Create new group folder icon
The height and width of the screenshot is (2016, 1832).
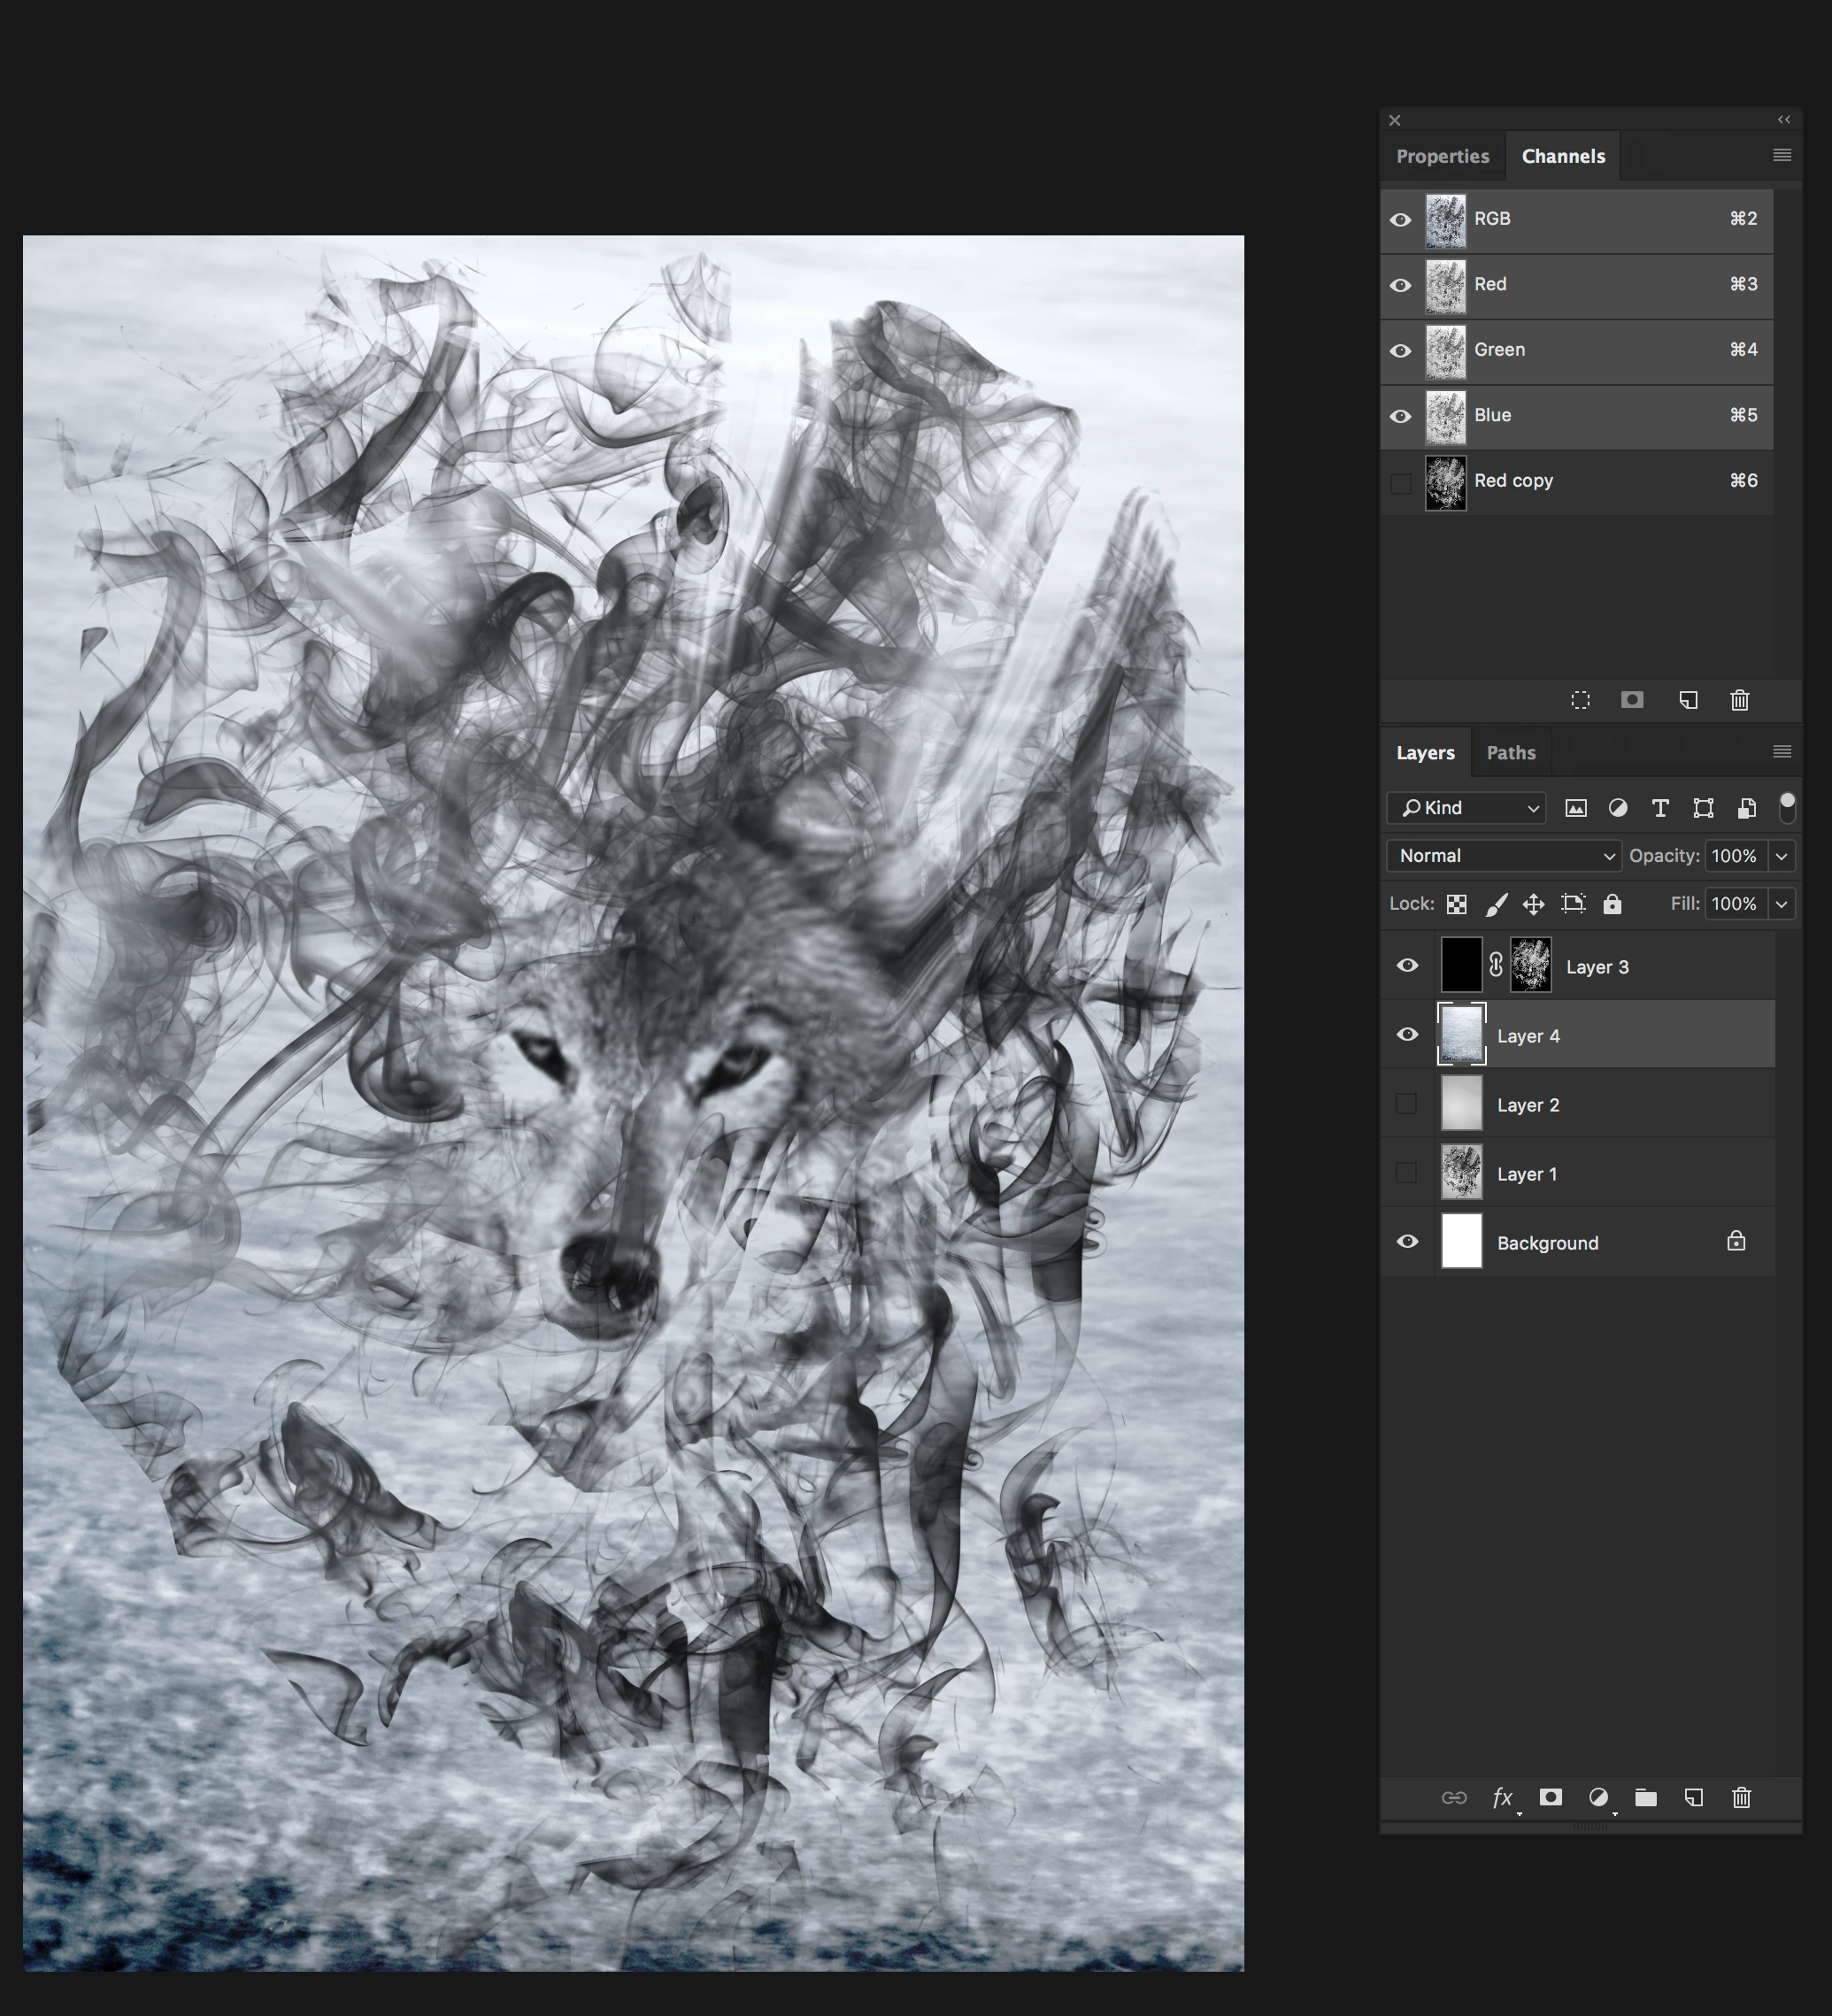coord(1645,1797)
